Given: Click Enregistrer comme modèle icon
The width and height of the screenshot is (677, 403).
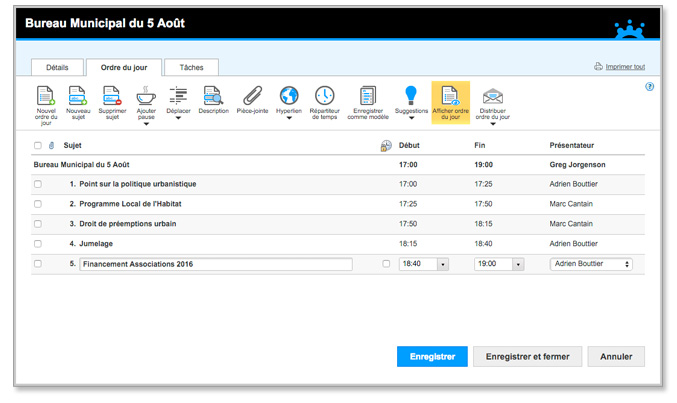Looking at the screenshot, I should tap(368, 97).
